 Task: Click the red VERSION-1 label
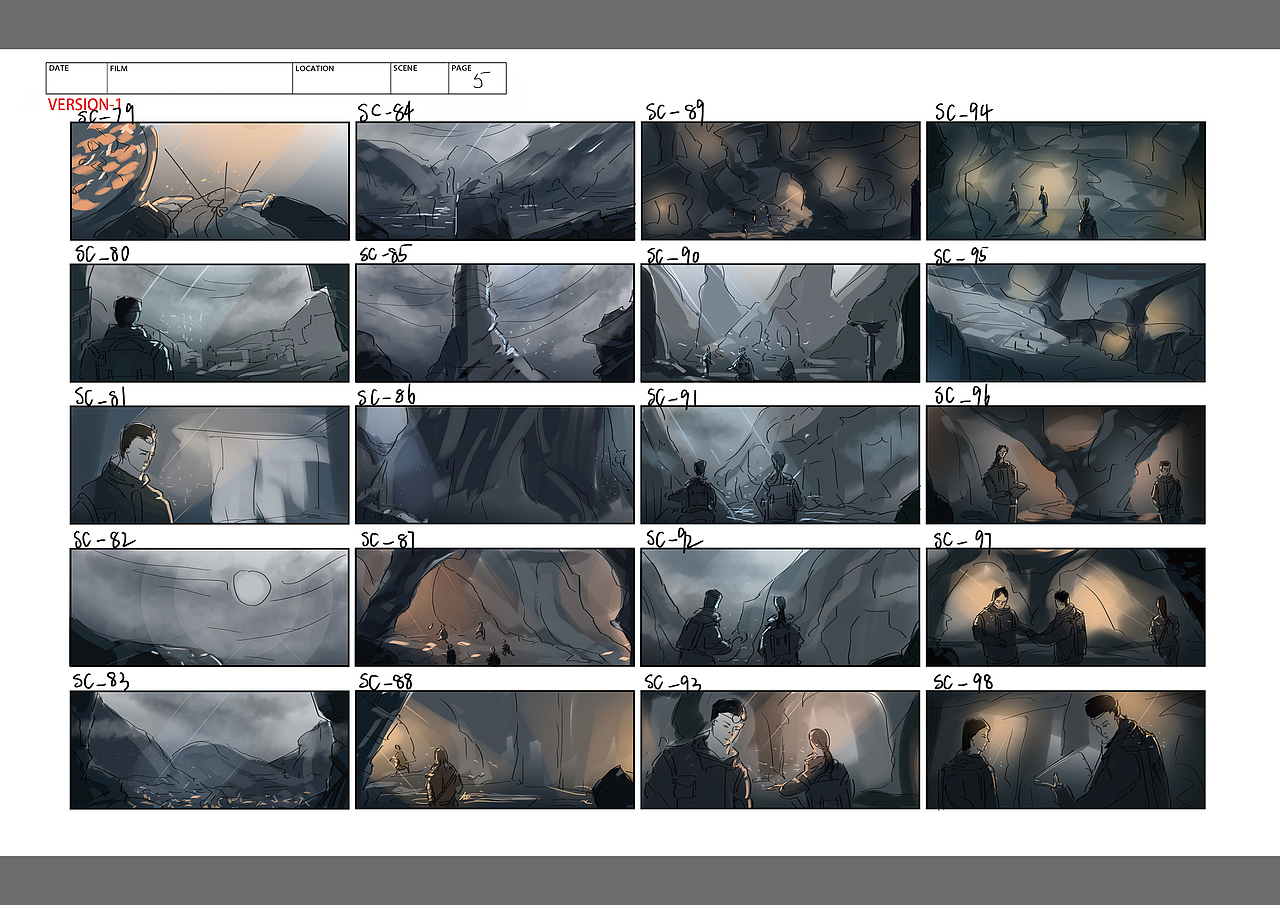tap(84, 104)
